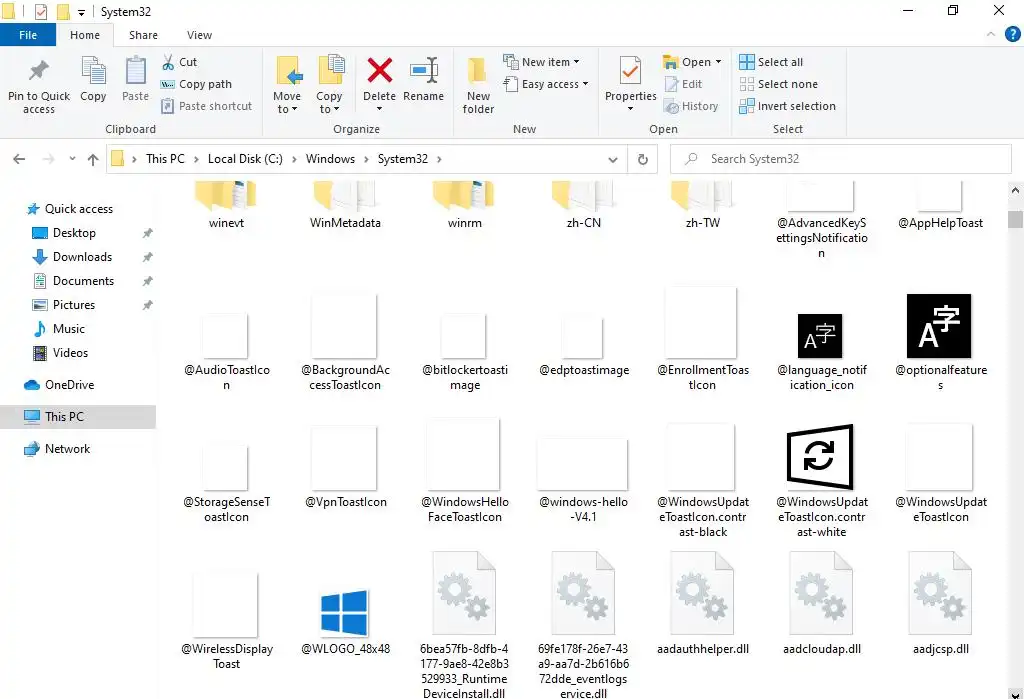This screenshot has height=699, width=1024.
Task: Click the vertical scrollbar thumb
Action: [1015, 219]
